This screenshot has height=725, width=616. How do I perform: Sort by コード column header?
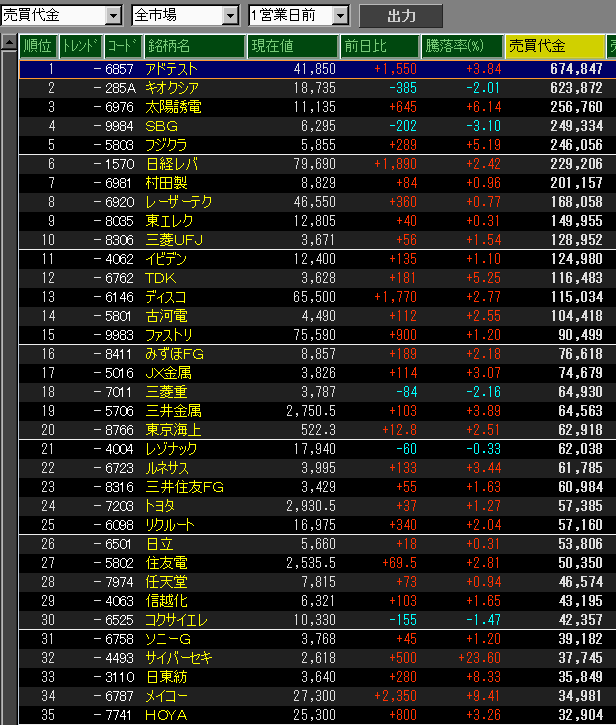pos(123,46)
